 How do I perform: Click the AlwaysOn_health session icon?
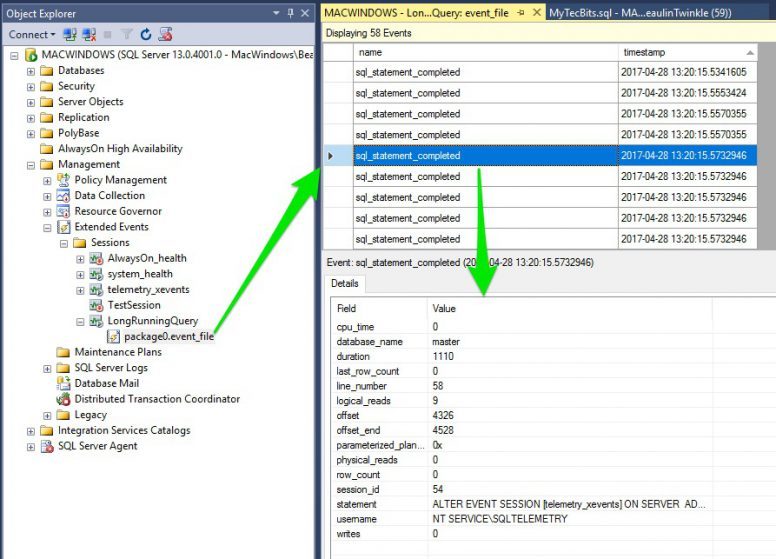click(96, 258)
